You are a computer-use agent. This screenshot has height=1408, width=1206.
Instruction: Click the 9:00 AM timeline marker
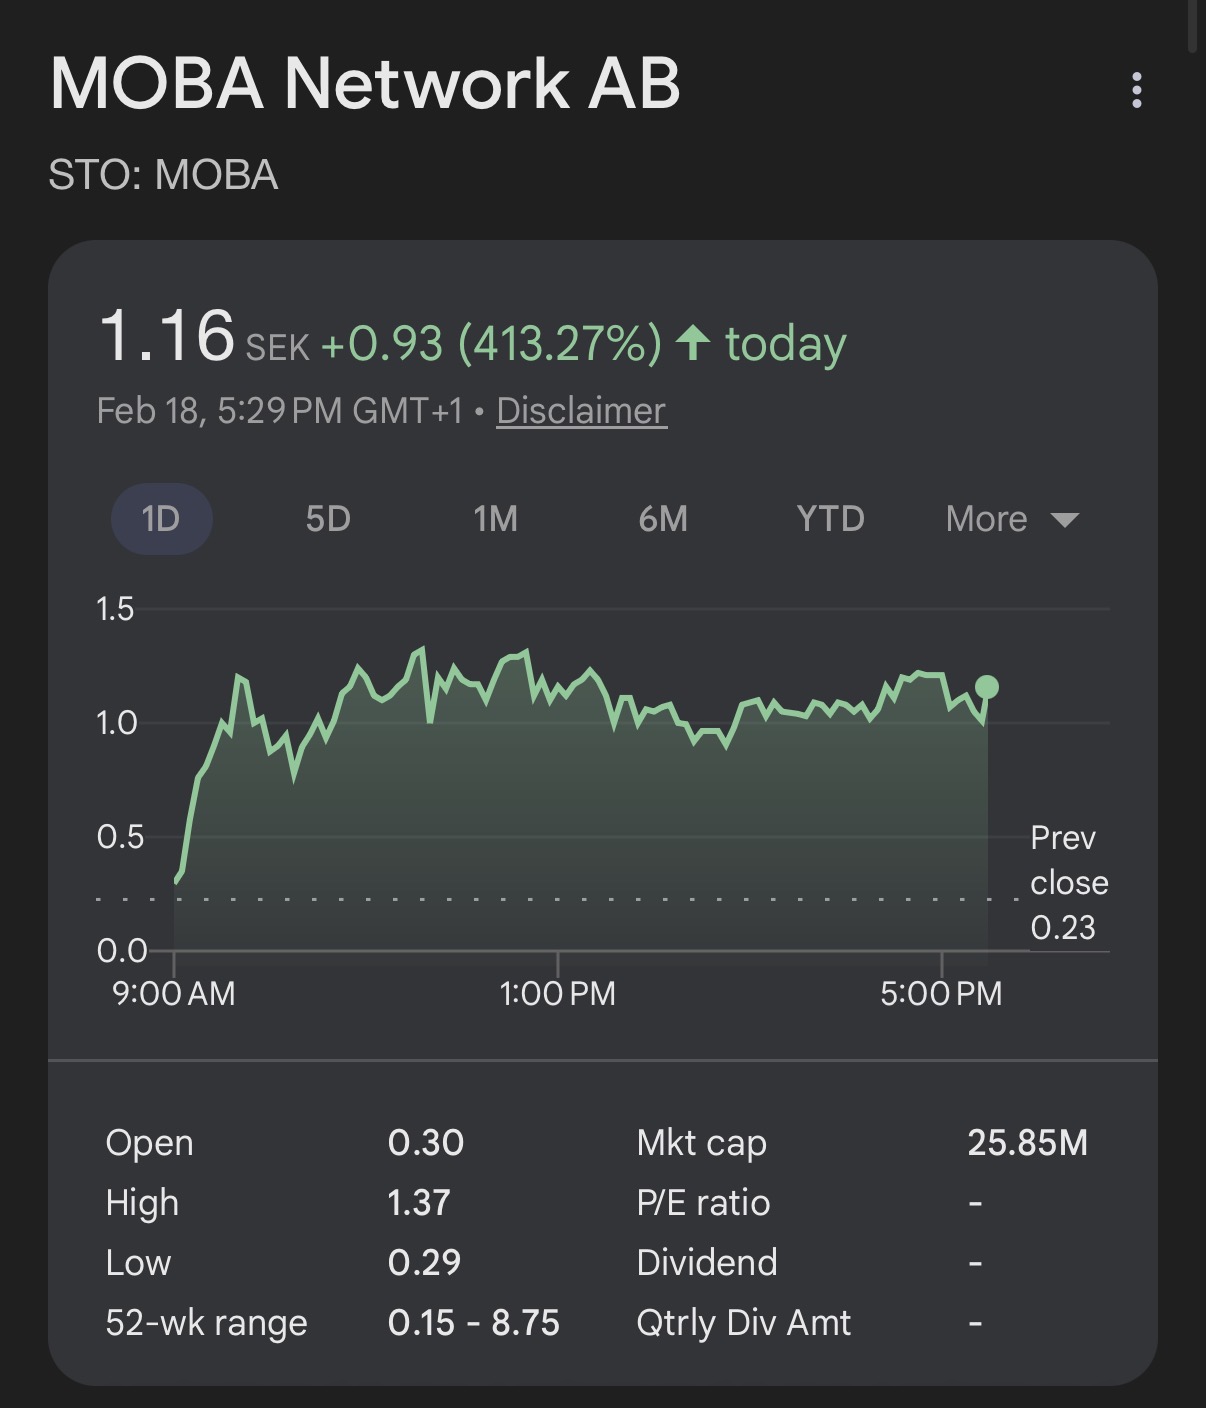point(174,993)
